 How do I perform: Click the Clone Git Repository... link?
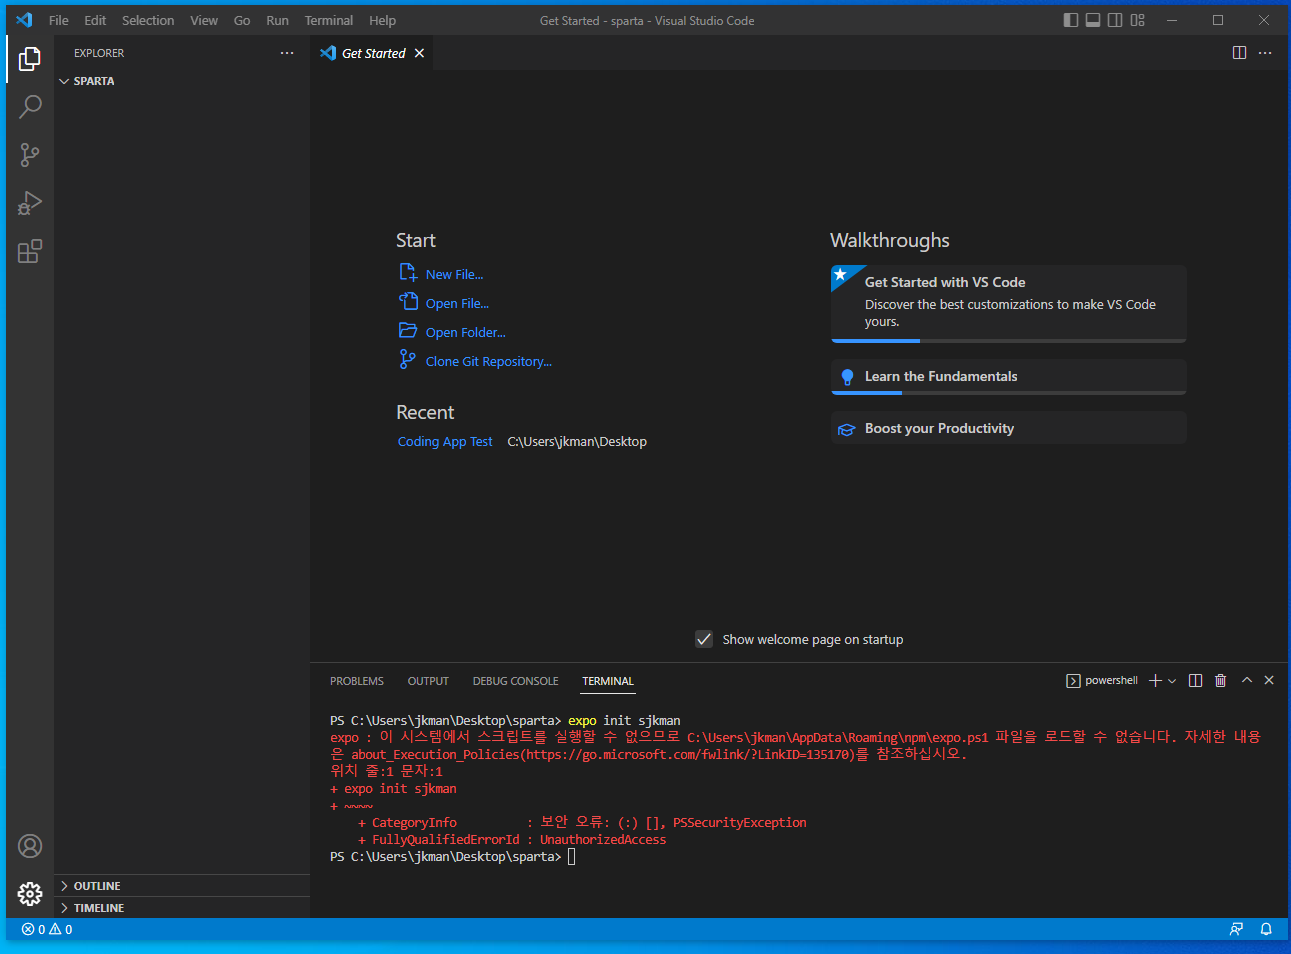[489, 362]
